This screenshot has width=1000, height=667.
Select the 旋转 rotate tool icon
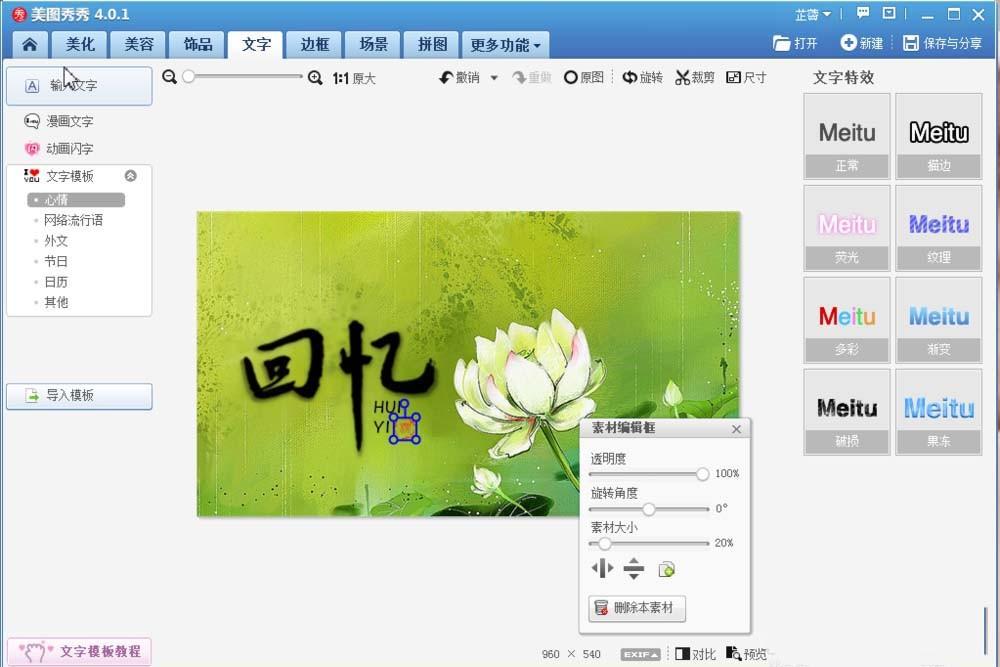641,77
